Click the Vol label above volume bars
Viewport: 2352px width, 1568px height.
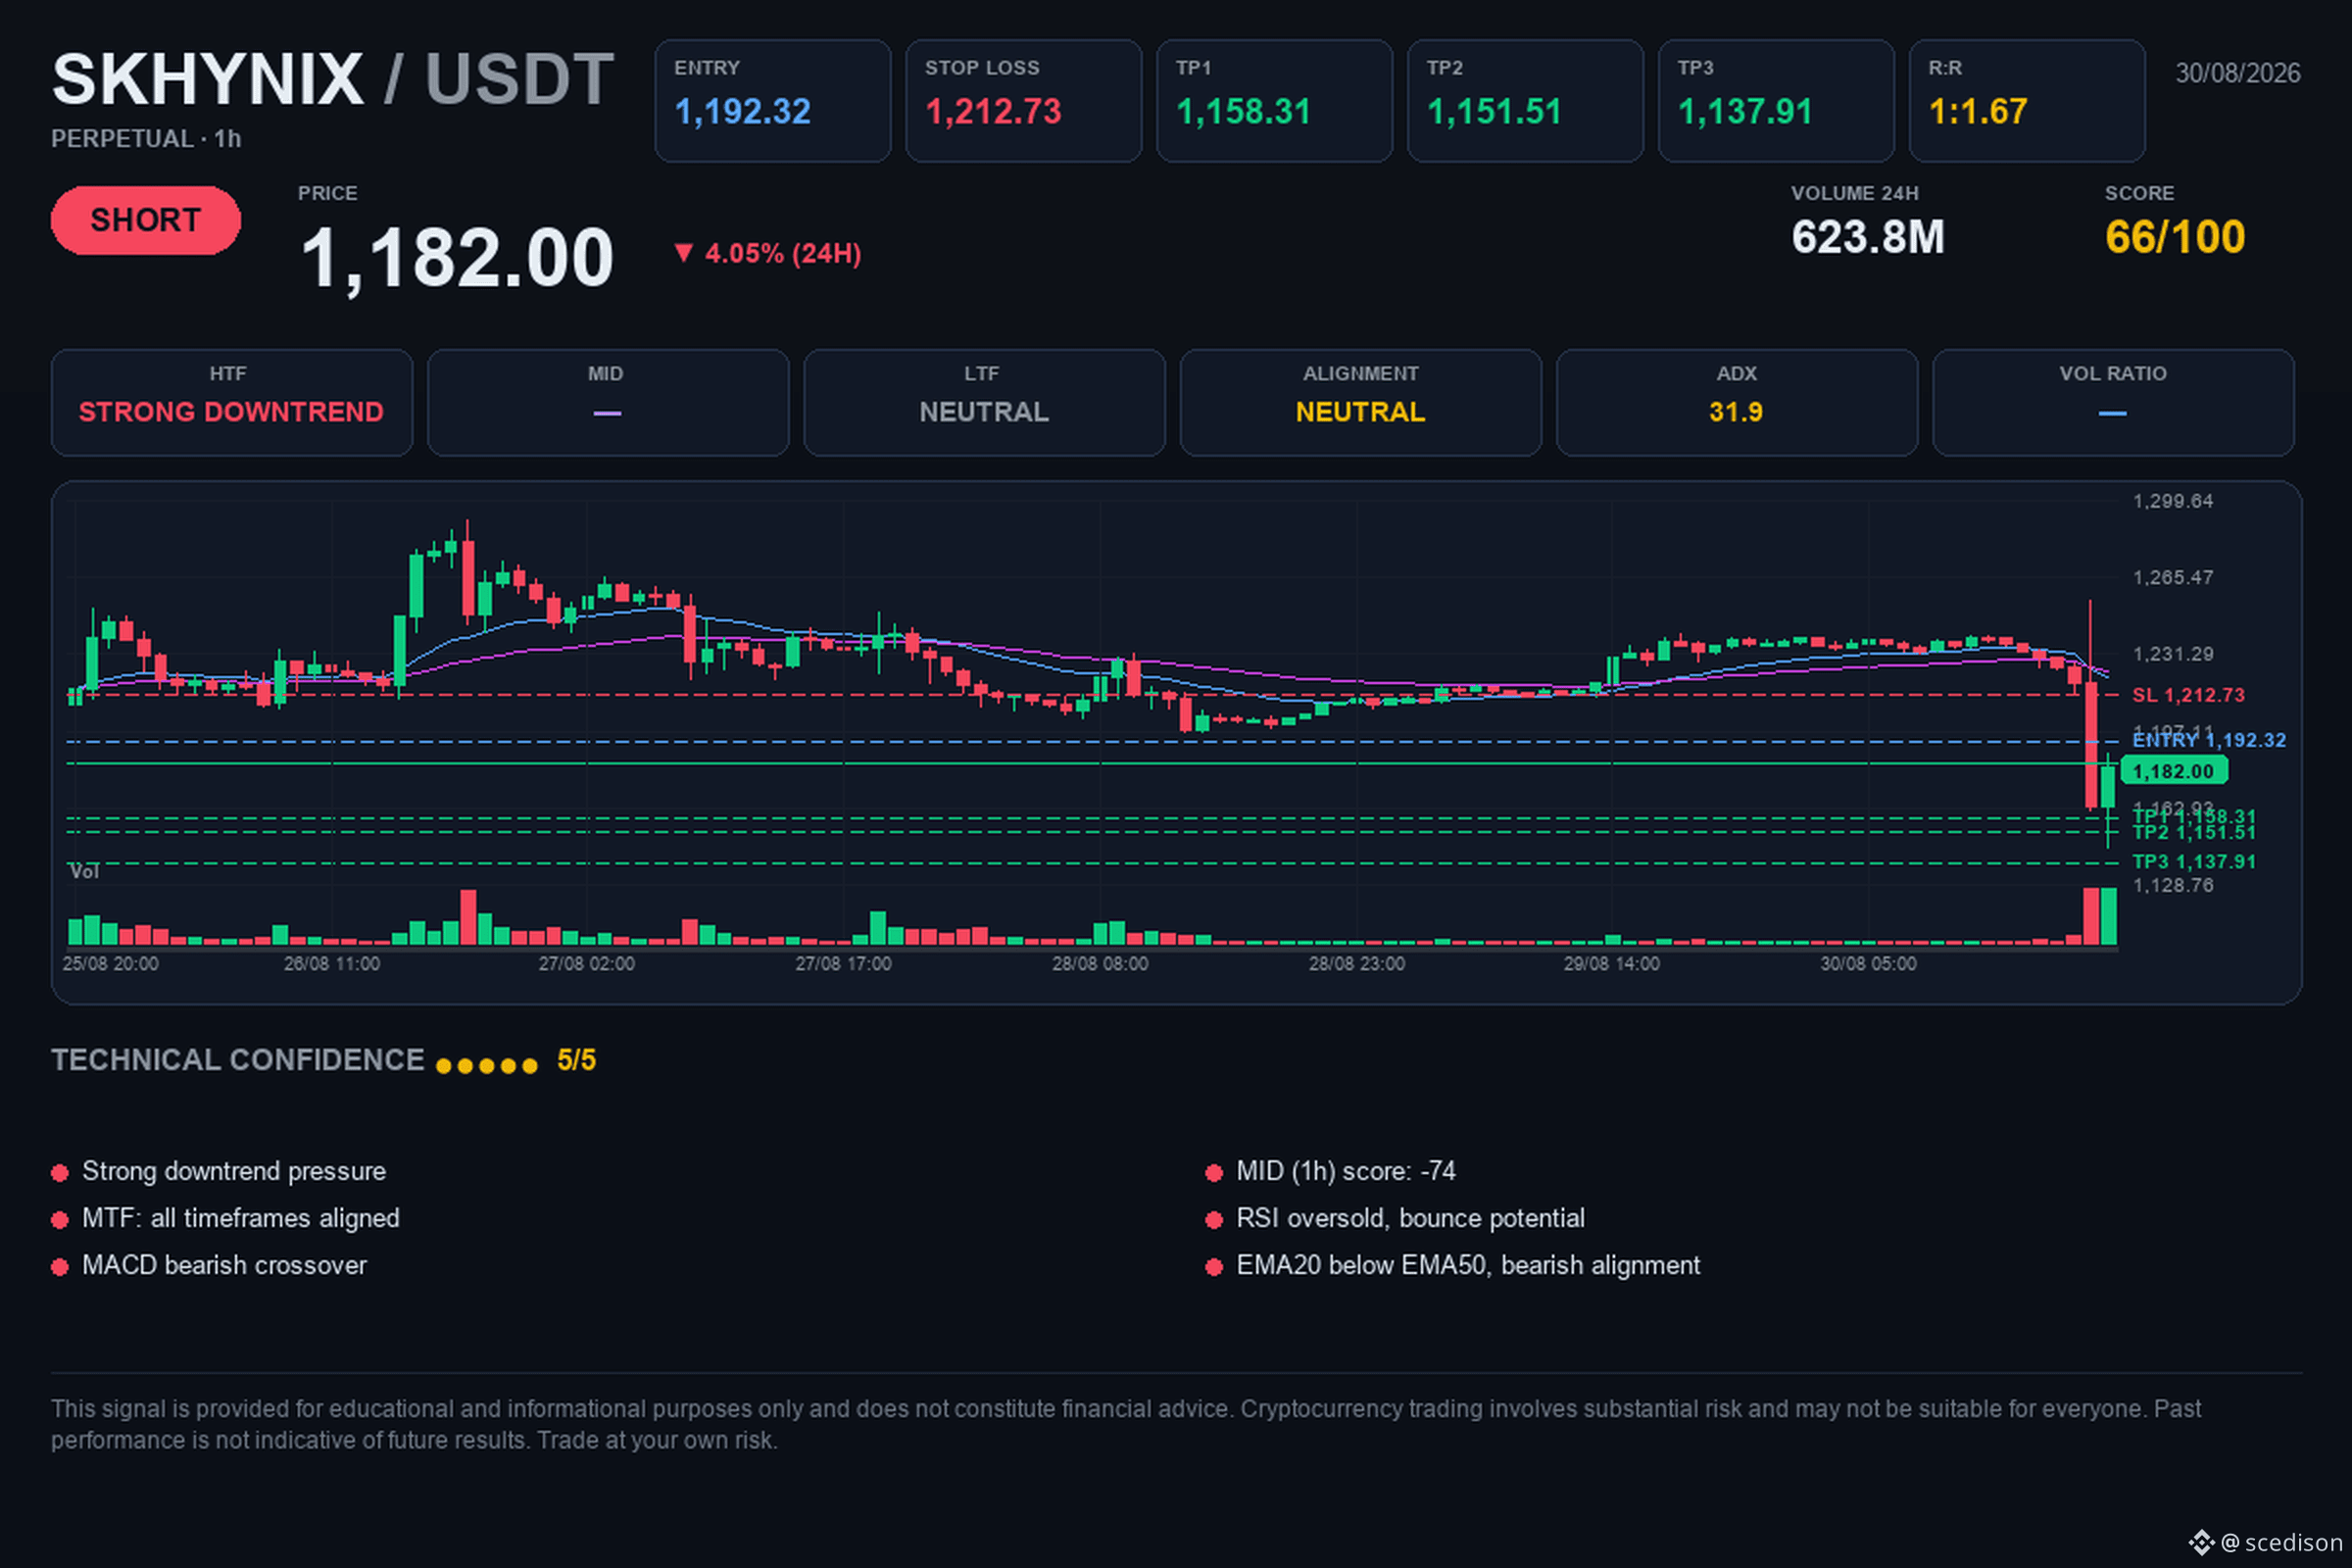pyautogui.click(x=84, y=872)
